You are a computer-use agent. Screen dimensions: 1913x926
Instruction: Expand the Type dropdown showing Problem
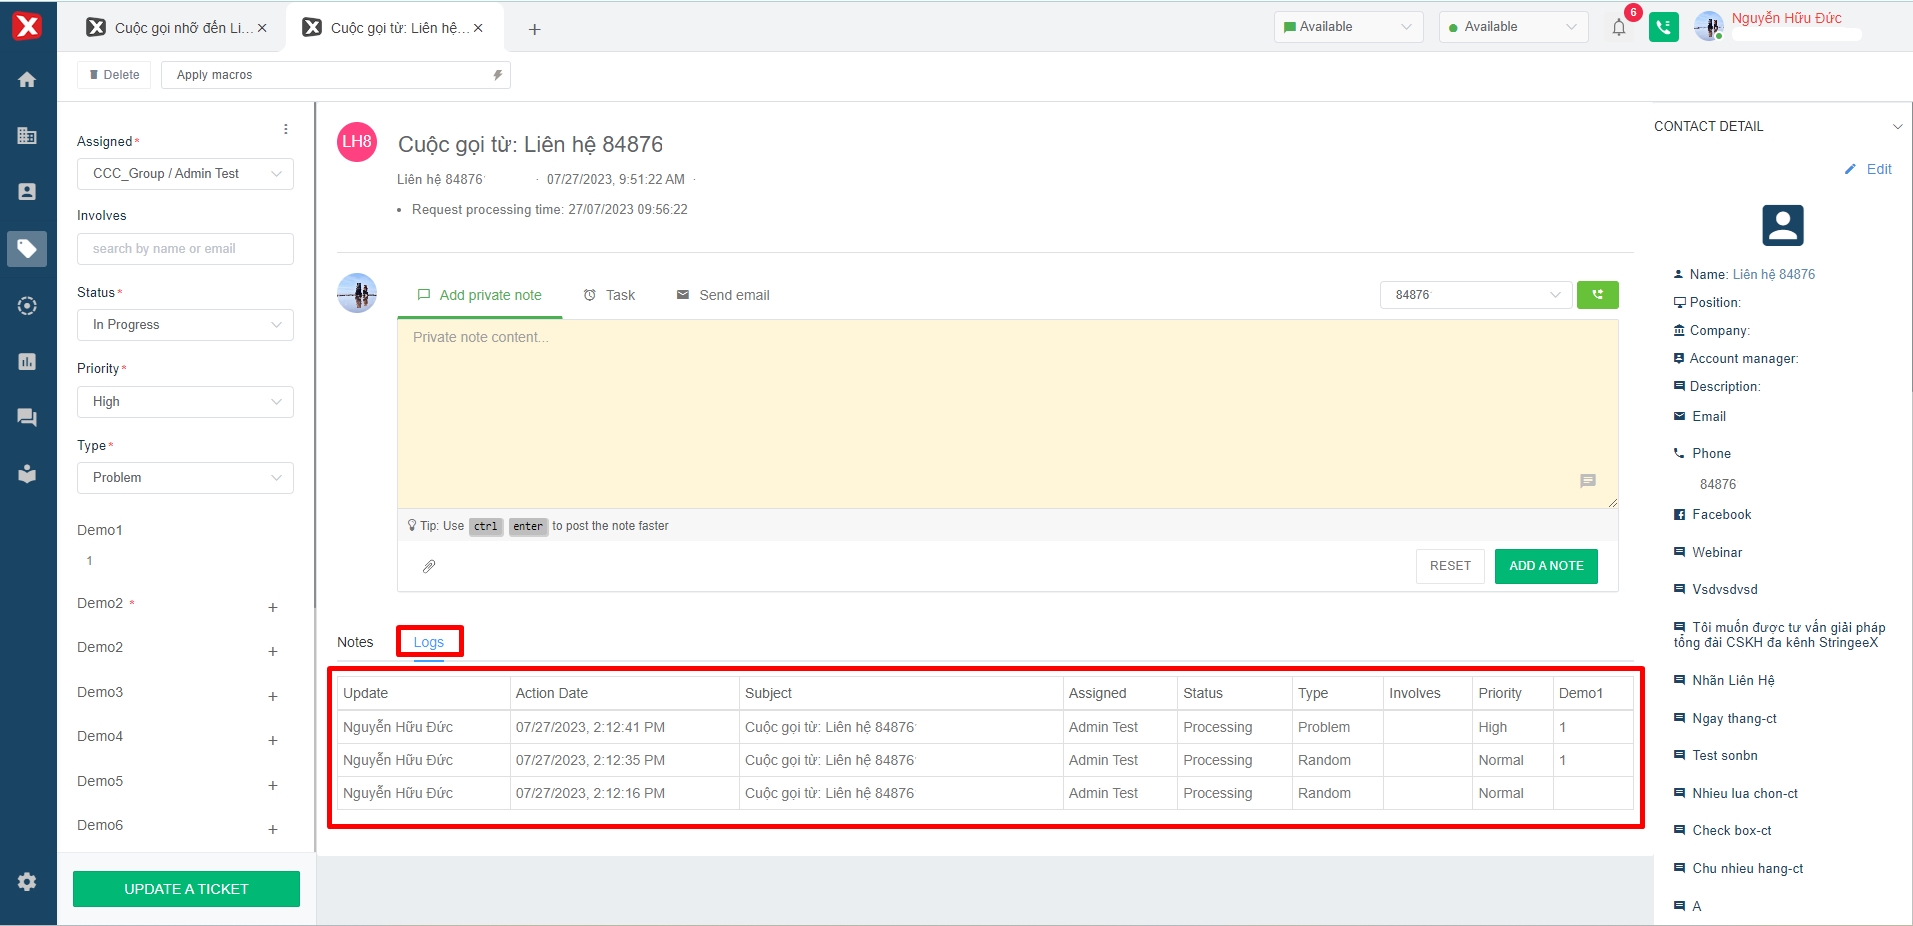185,478
